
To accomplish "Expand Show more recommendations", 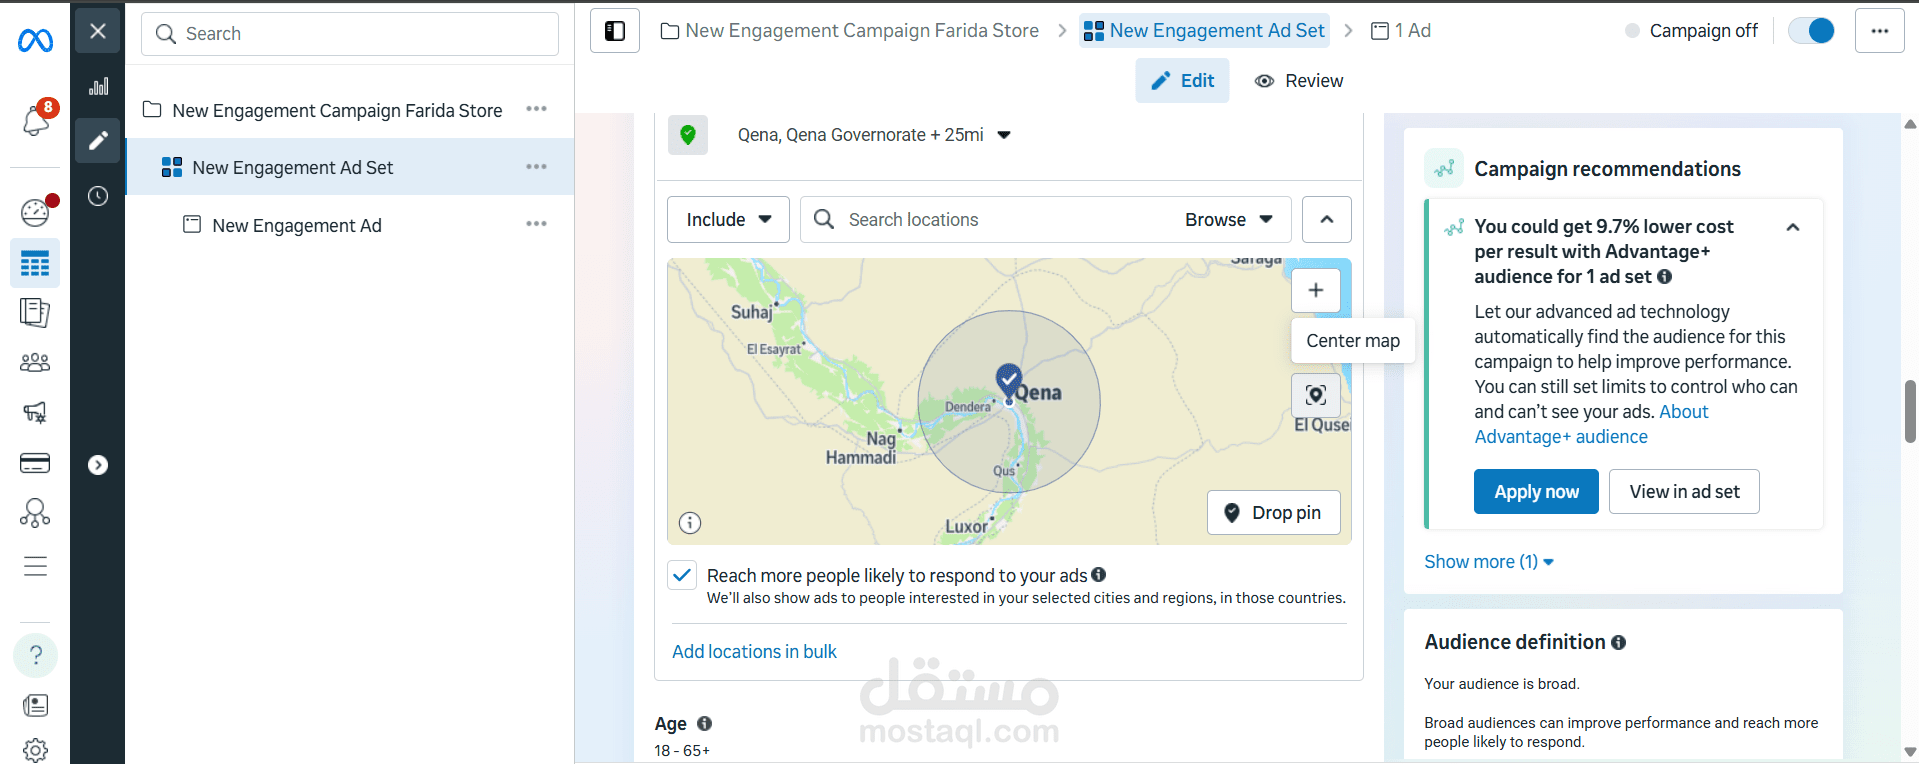I will (x=1488, y=562).
